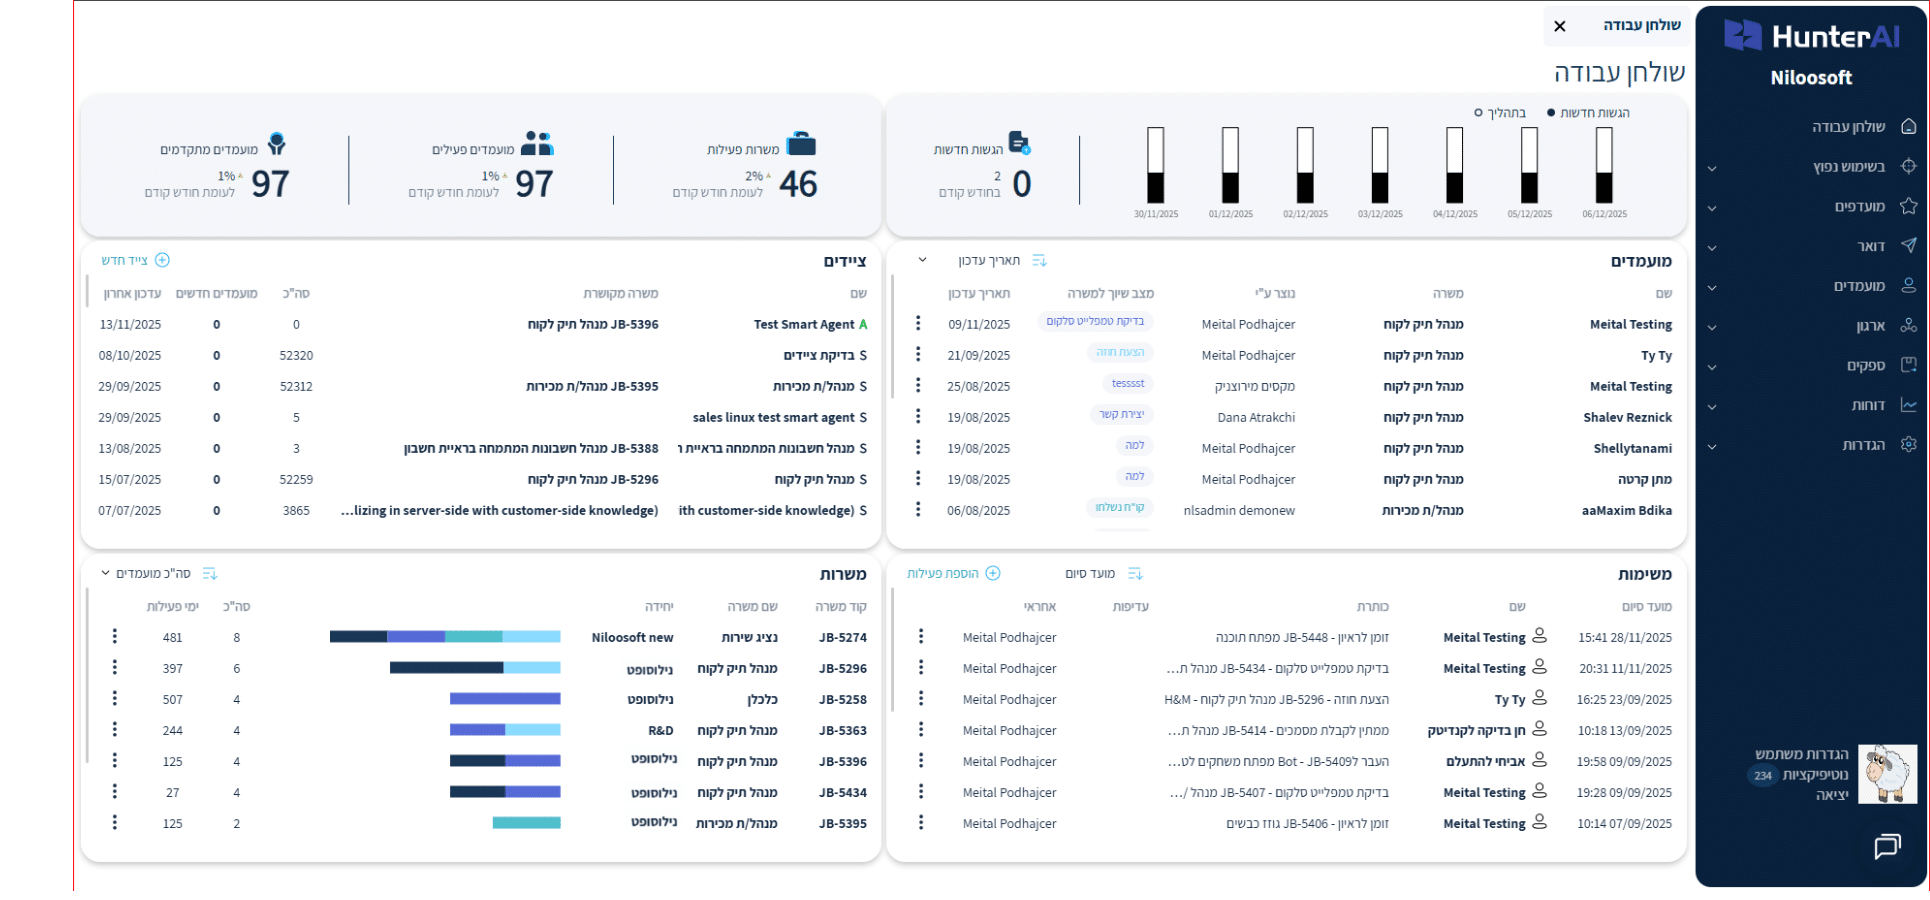Image resolution: width=1930 pixels, height=900 pixels.
Task: Close the שולחן עבודה tab
Action: 1559,26
